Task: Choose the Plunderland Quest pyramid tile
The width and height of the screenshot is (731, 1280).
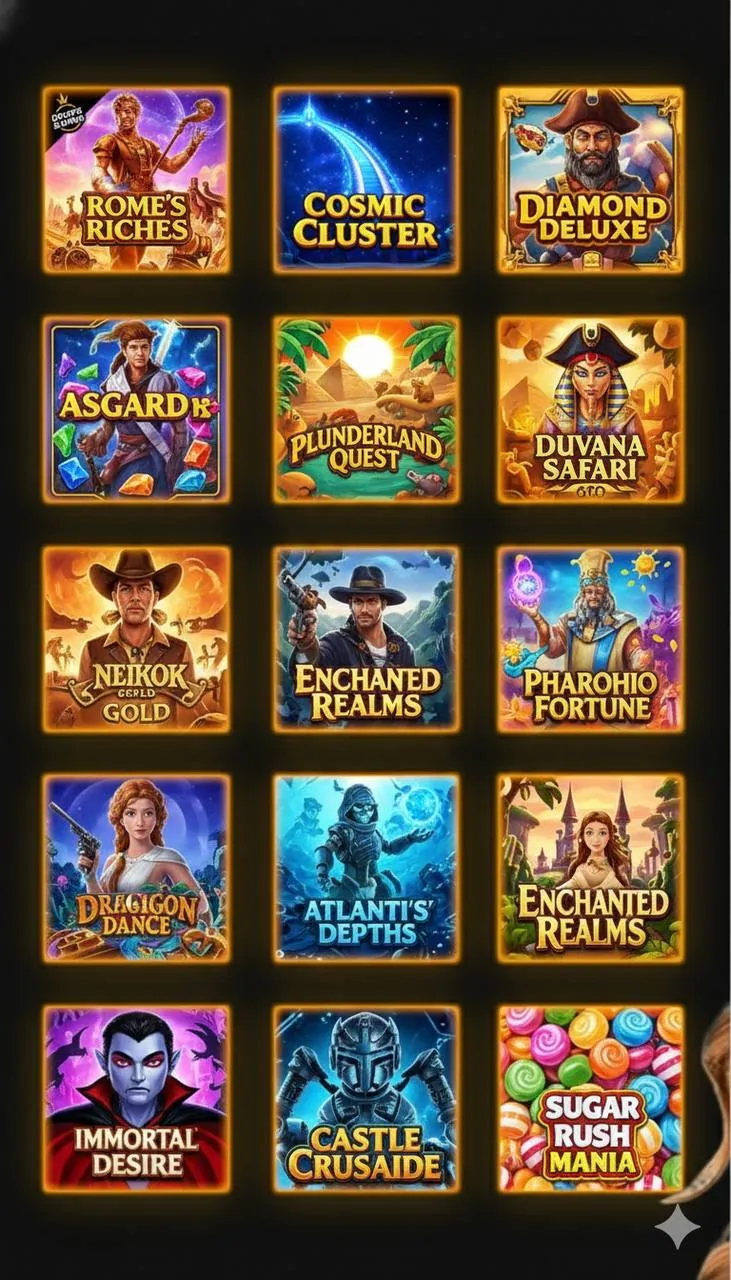Action: [x=366, y=409]
